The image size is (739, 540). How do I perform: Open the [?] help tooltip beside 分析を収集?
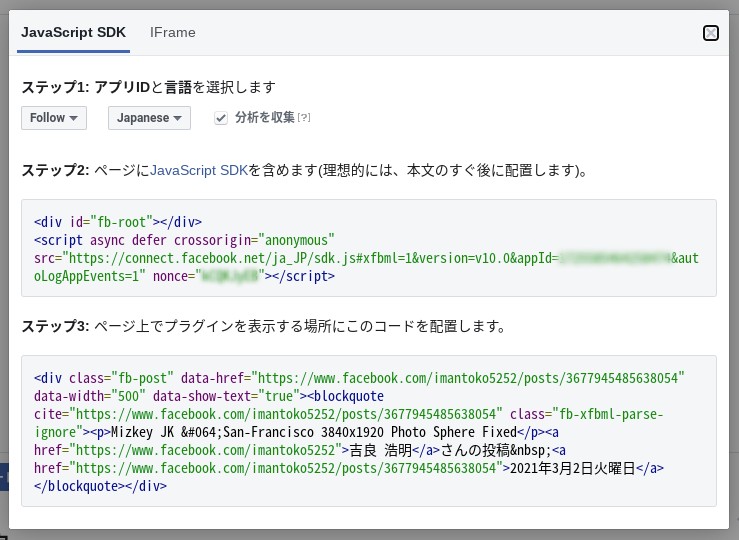[x=304, y=117]
